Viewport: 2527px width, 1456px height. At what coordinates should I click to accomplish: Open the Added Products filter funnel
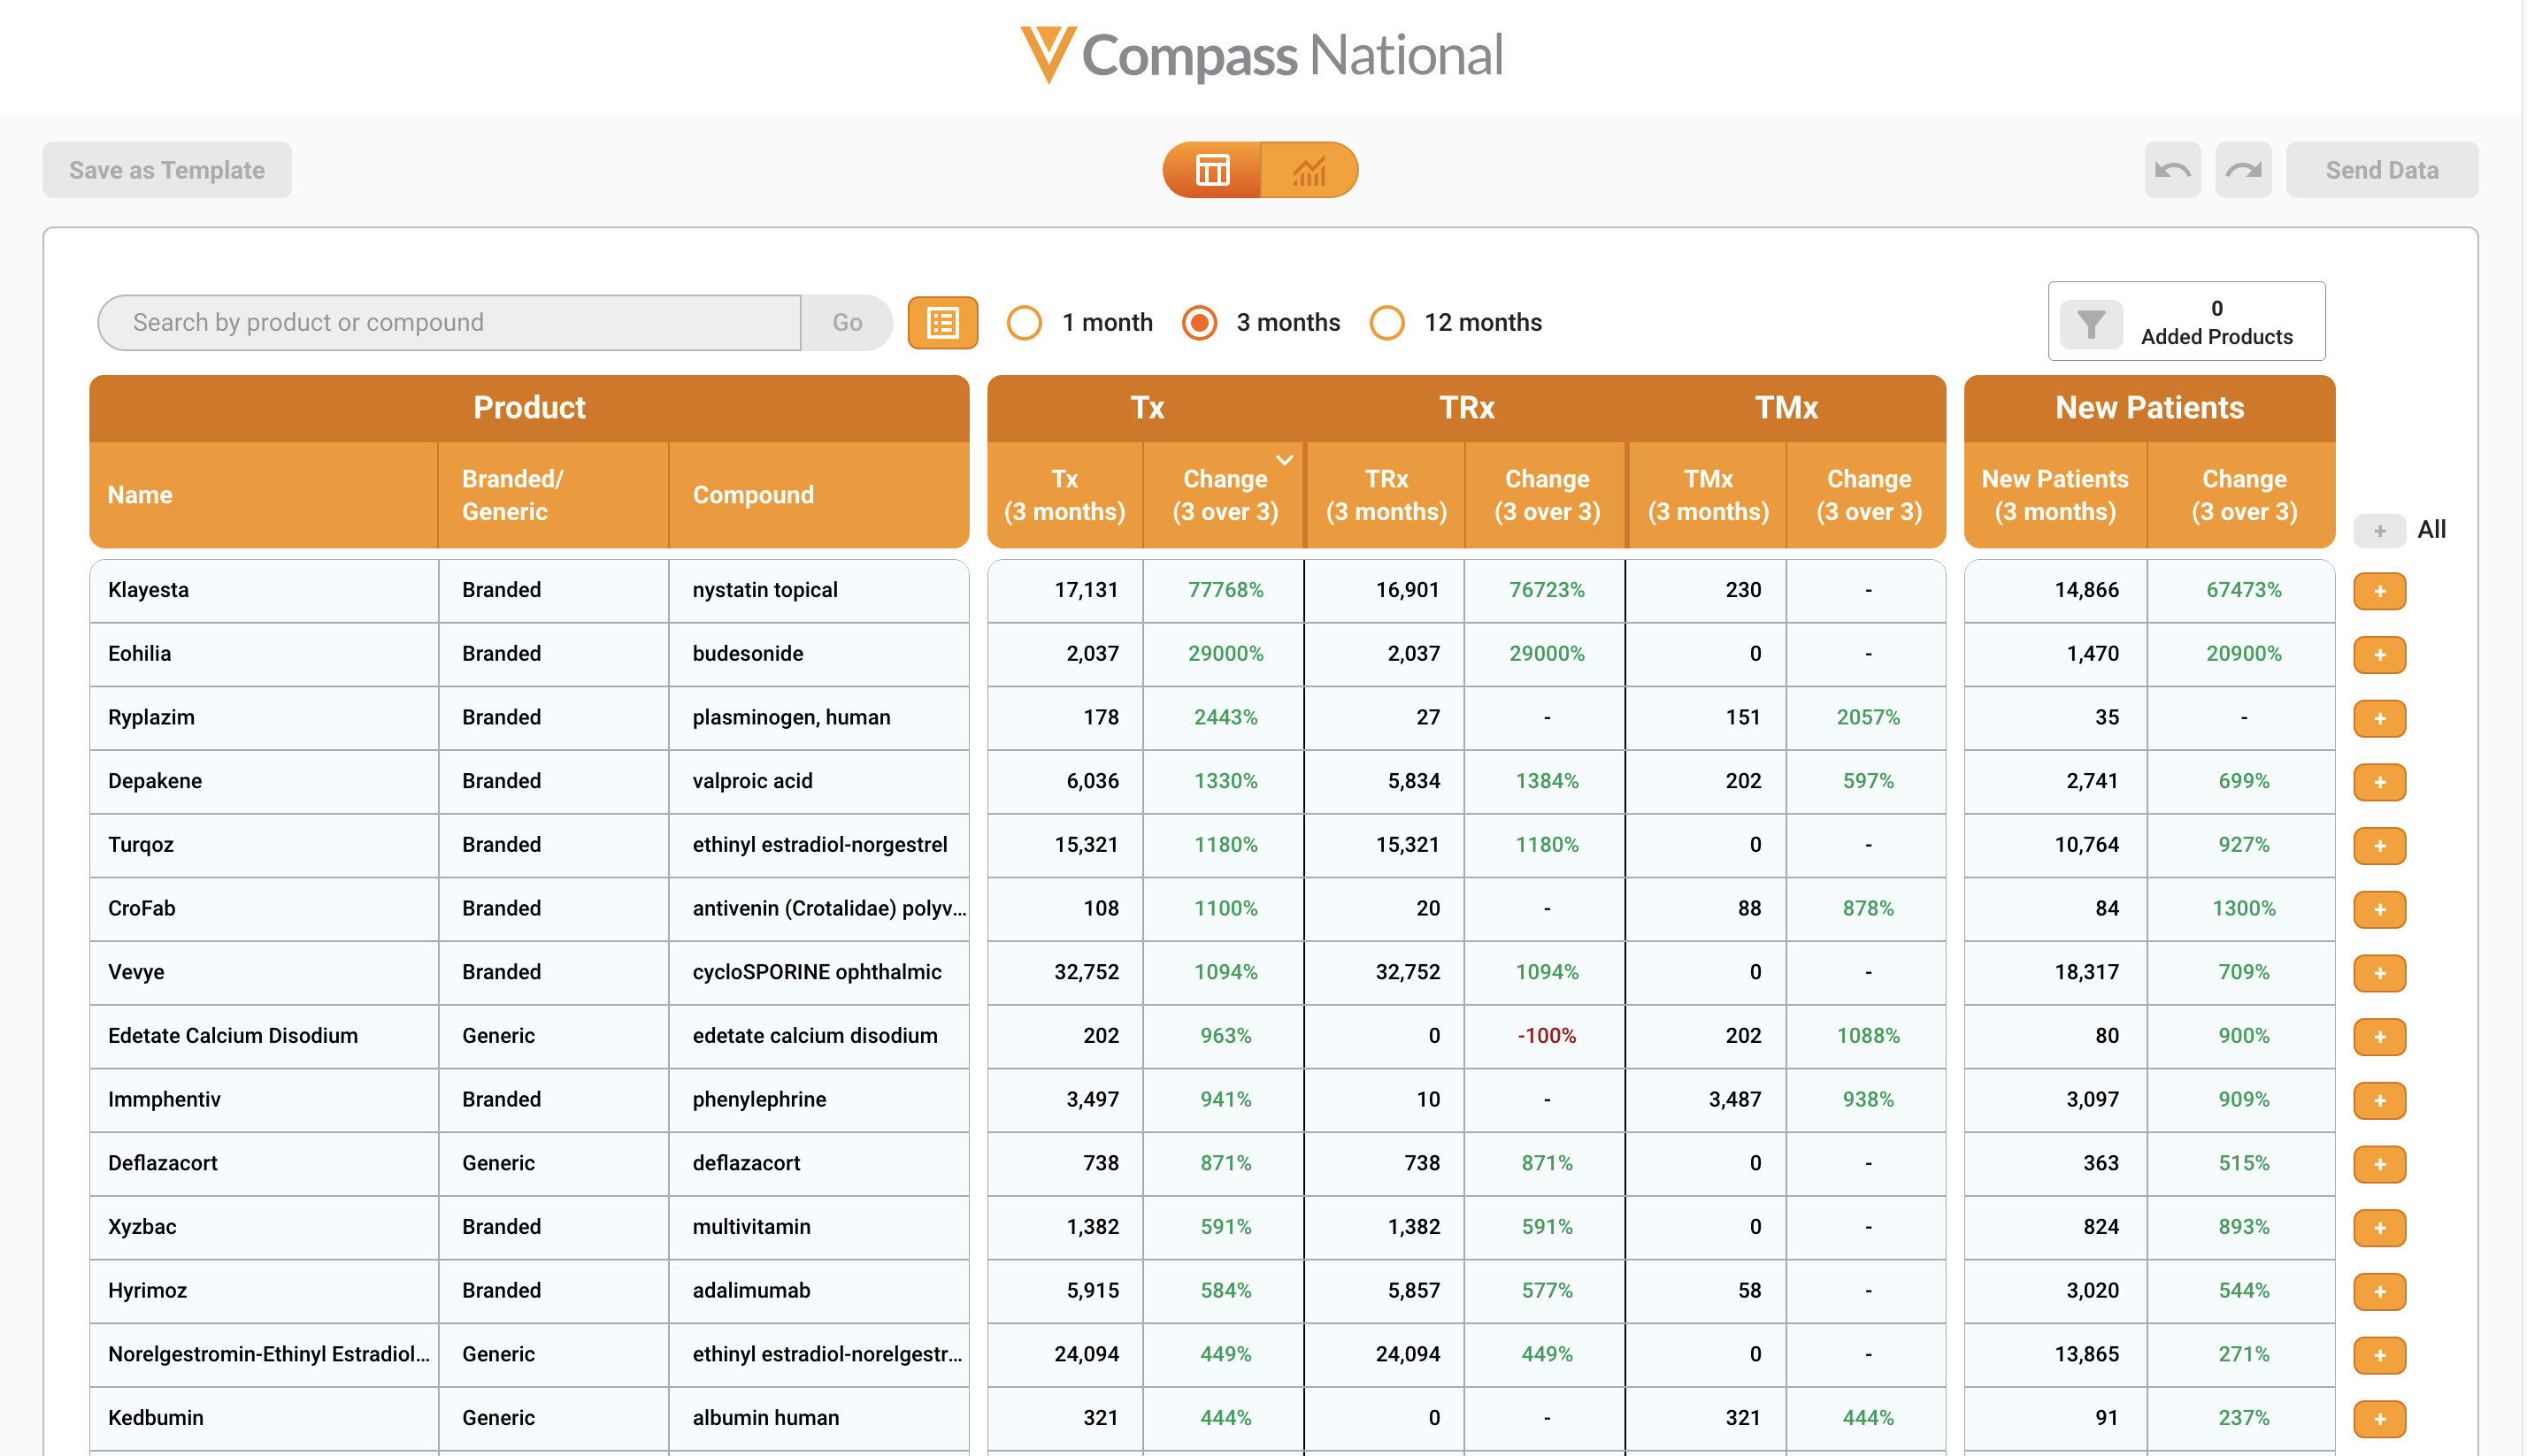click(x=2091, y=323)
